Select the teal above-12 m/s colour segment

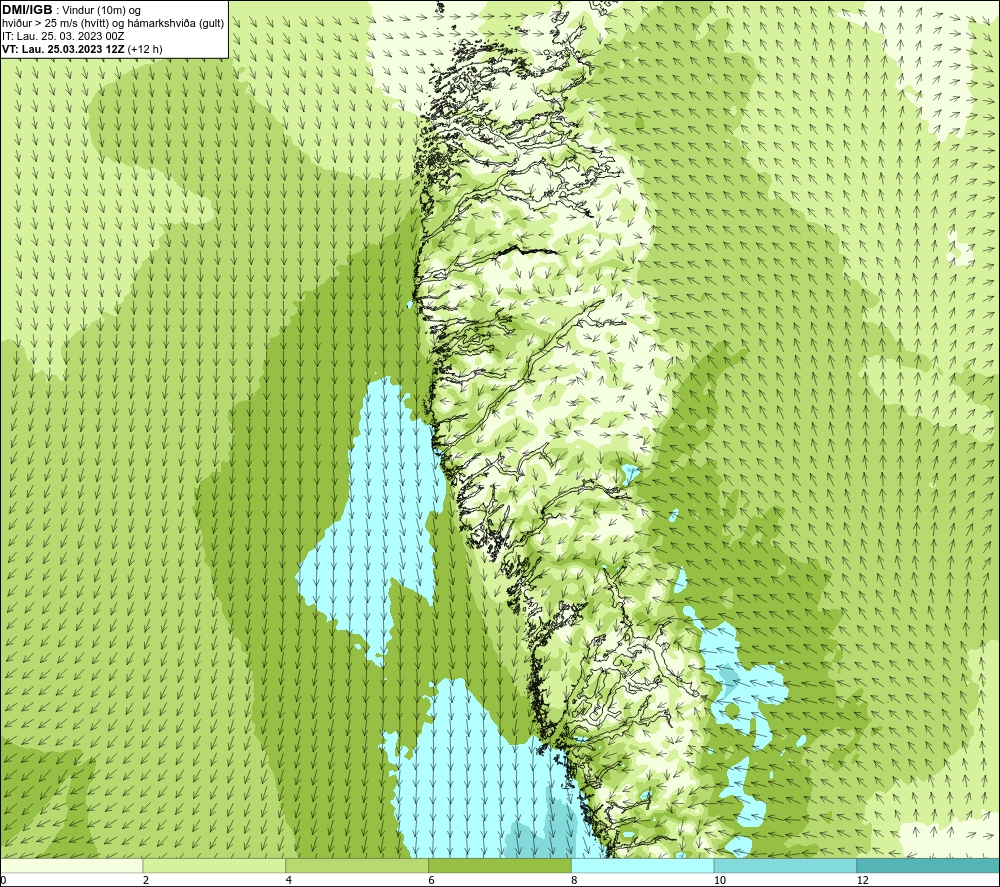928,865
